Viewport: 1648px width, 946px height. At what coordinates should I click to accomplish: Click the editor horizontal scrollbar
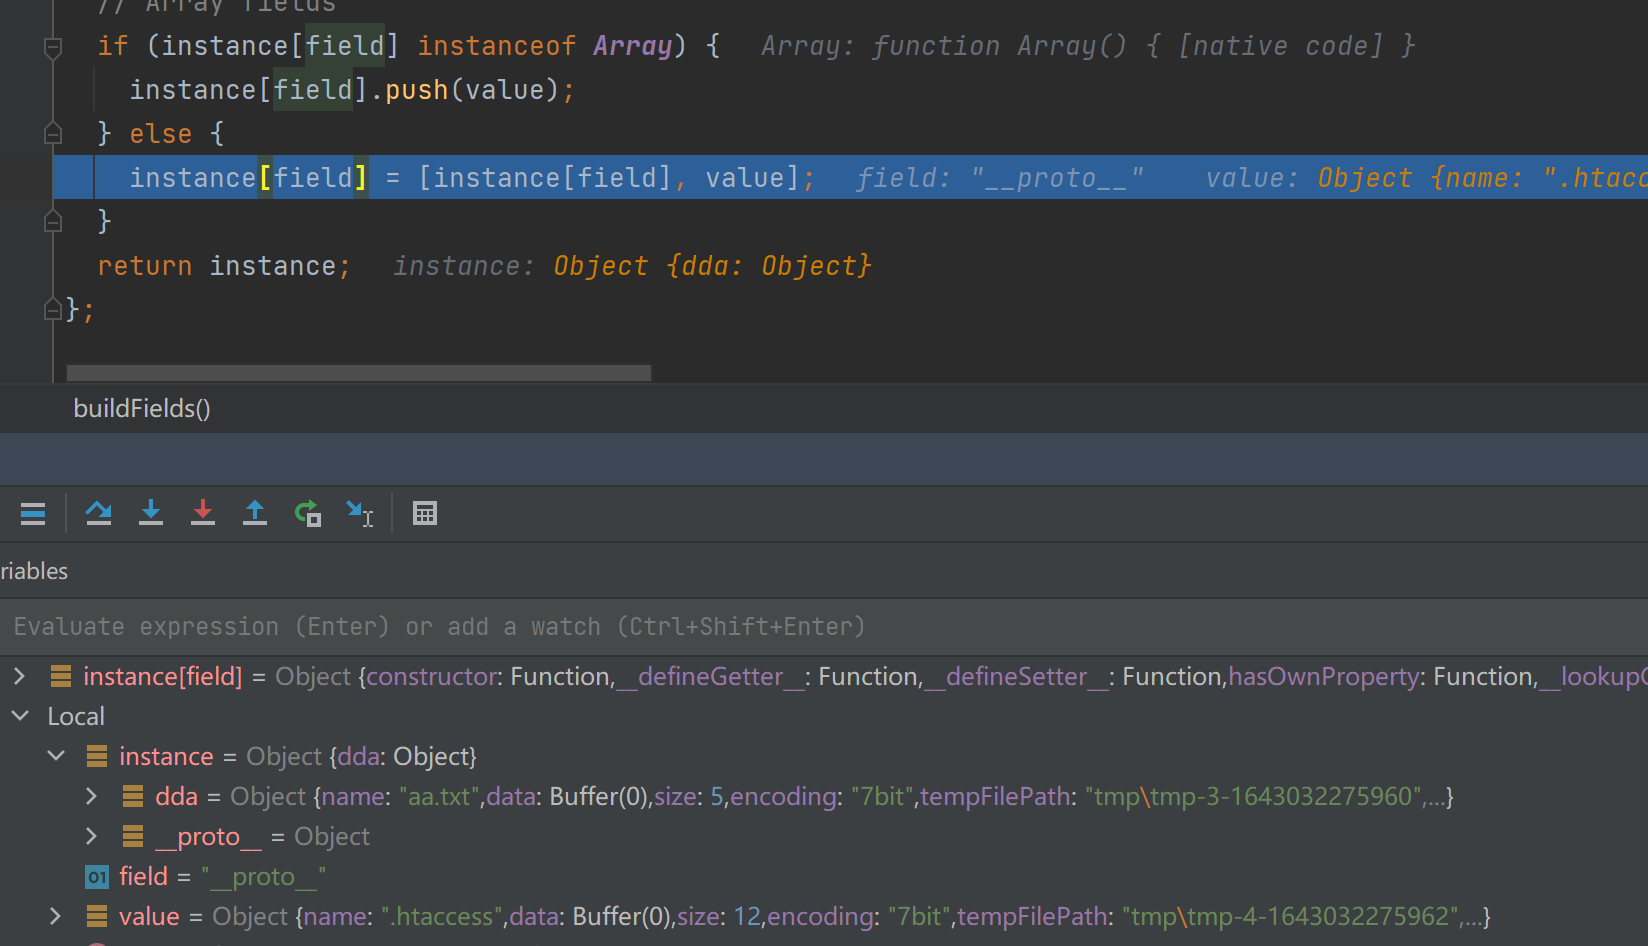coord(358,373)
